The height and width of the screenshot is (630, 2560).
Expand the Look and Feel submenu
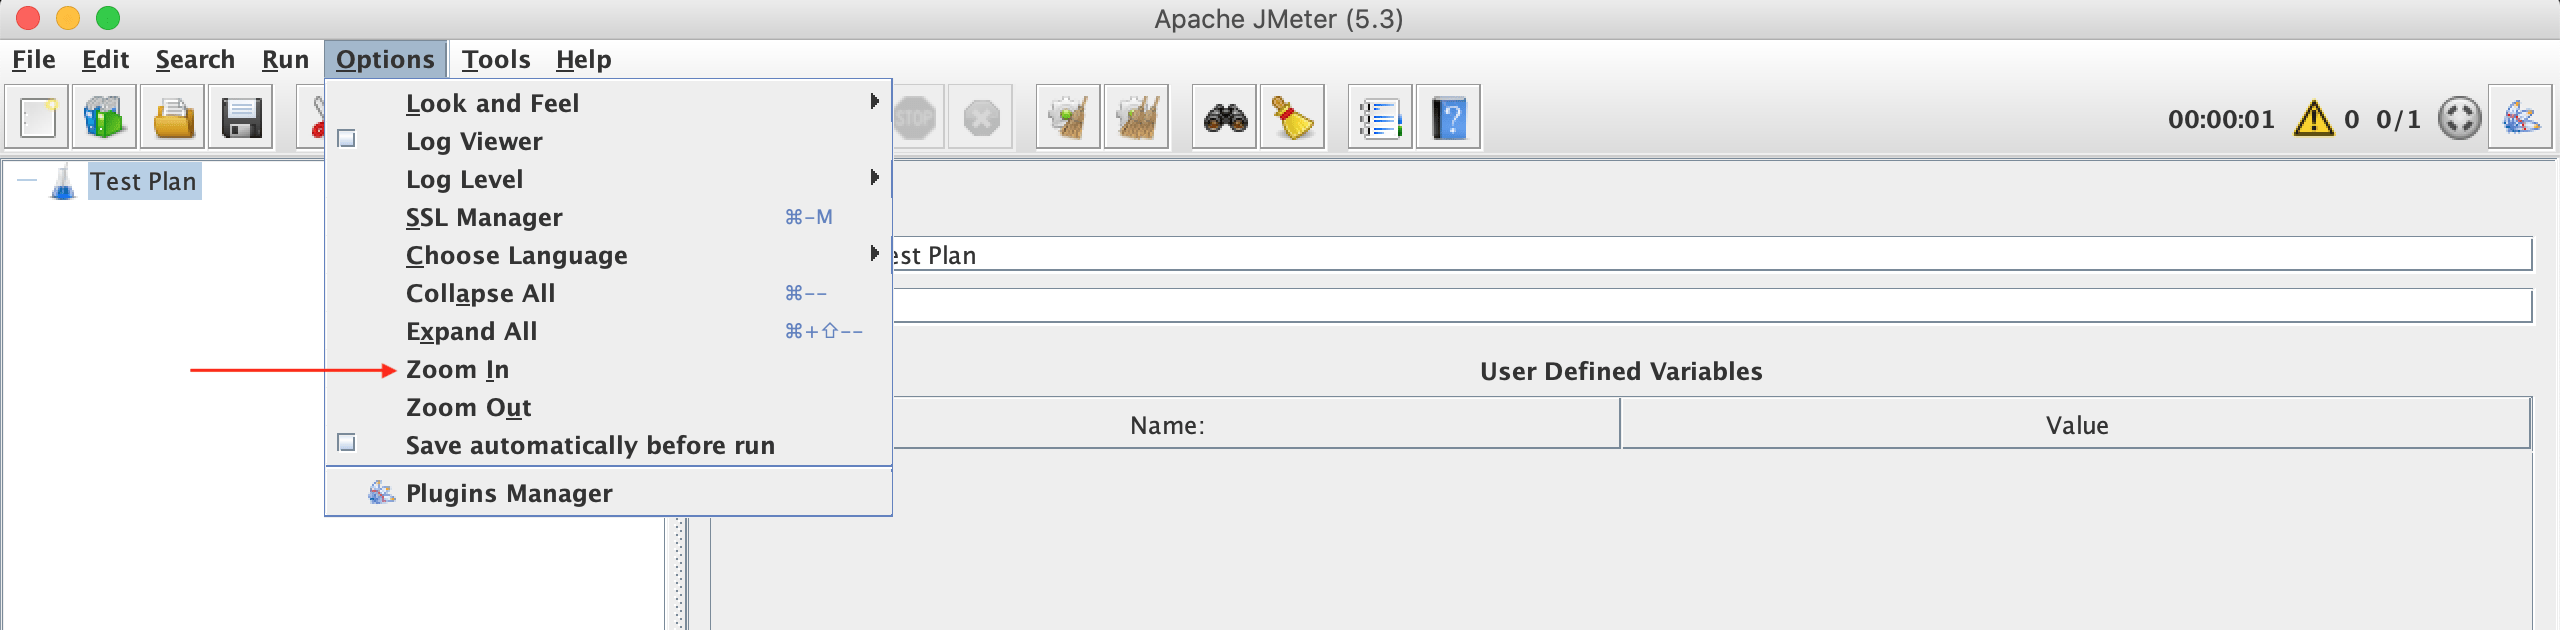(x=493, y=103)
